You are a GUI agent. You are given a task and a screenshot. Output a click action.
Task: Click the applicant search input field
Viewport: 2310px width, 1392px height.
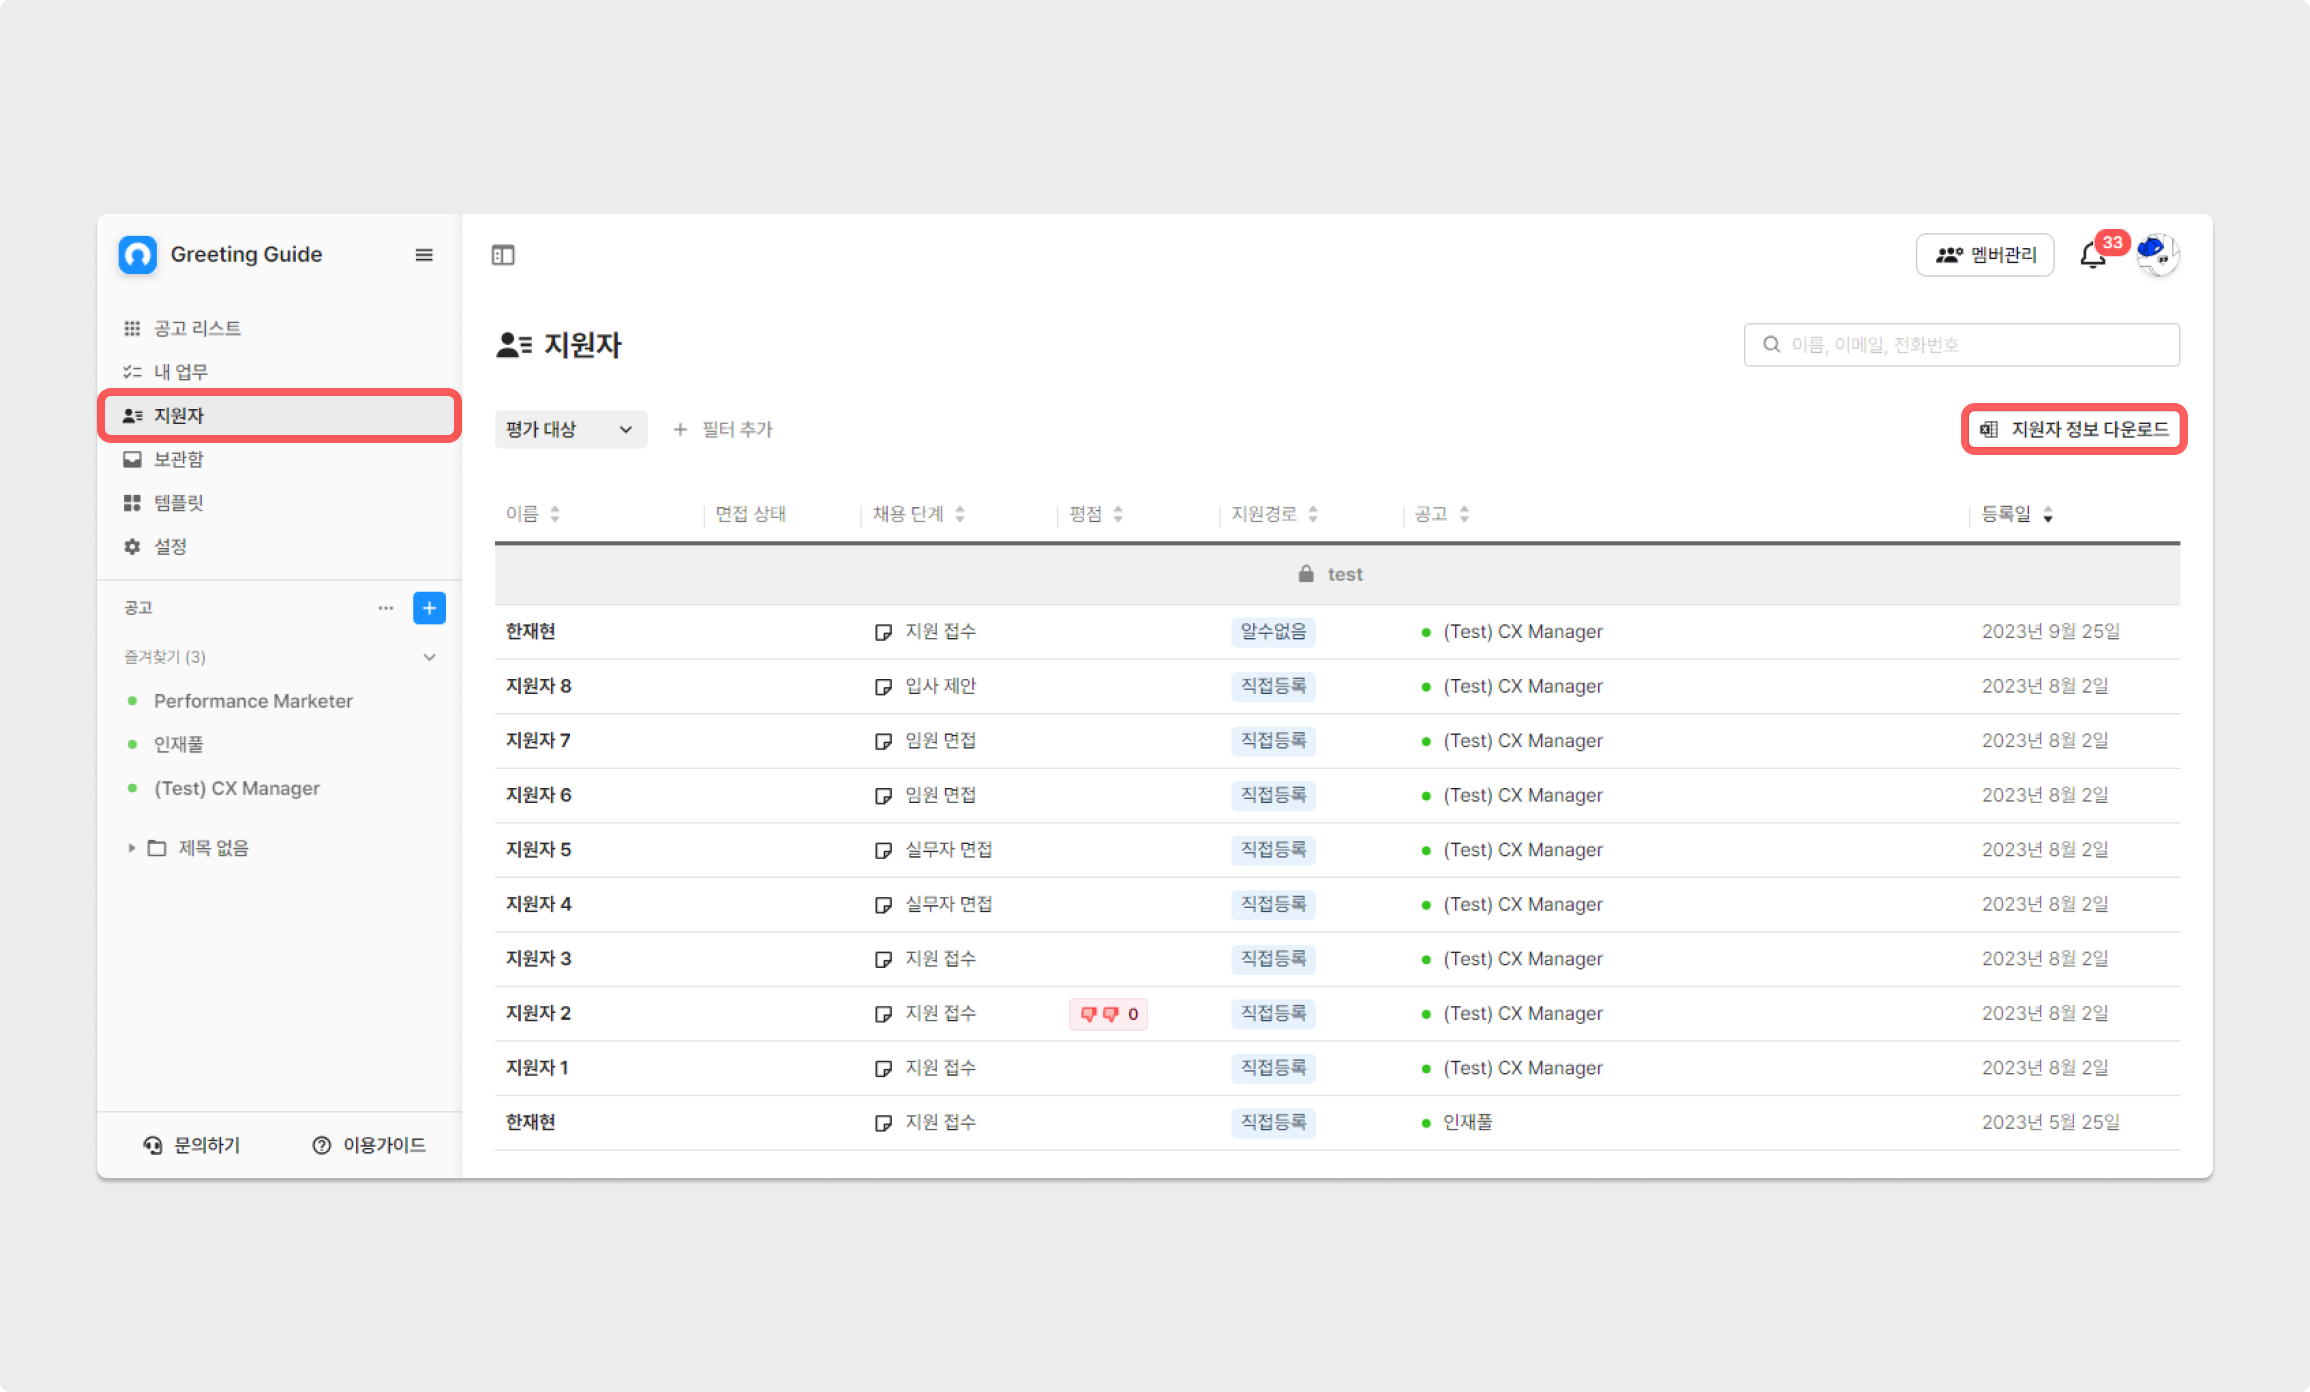(x=1960, y=345)
